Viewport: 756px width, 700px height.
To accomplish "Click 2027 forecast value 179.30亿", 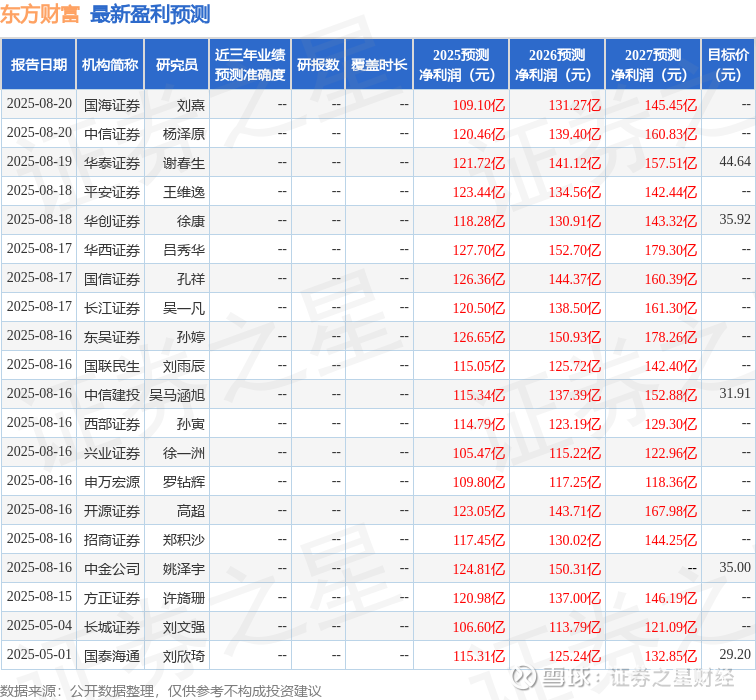I will pyautogui.click(x=671, y=250).
